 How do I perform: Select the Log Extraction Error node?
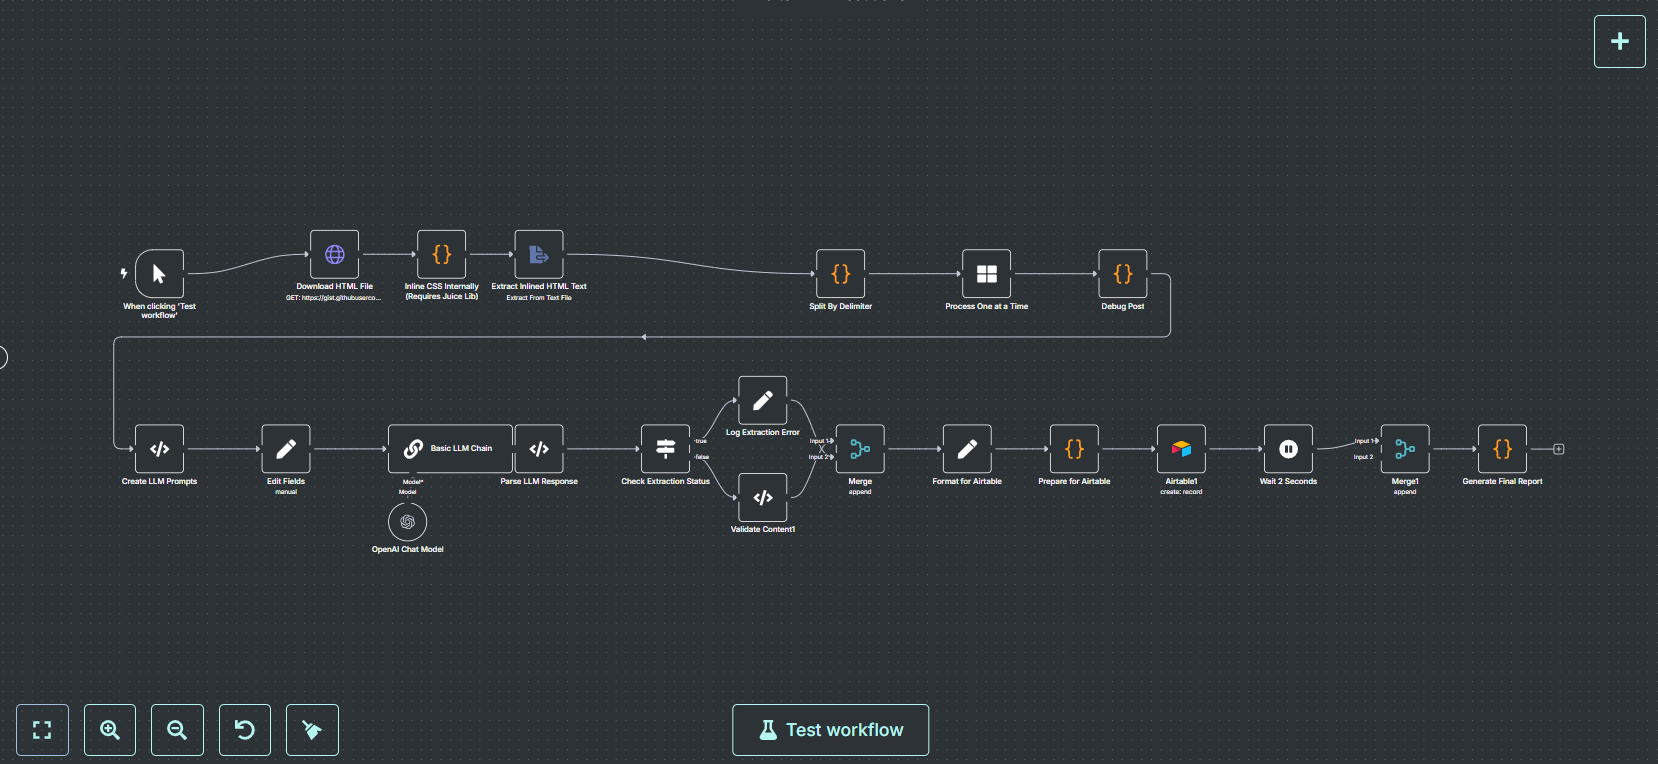(x=763, y=401)
